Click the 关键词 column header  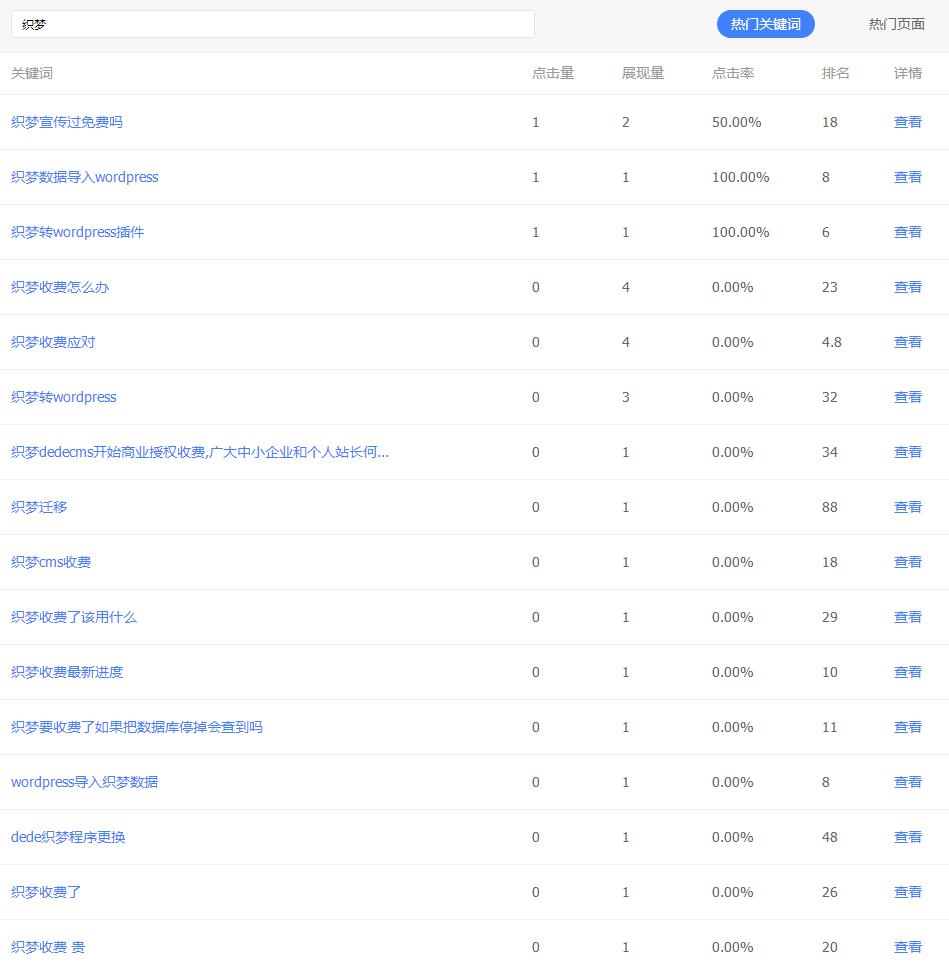coord(32,73)
